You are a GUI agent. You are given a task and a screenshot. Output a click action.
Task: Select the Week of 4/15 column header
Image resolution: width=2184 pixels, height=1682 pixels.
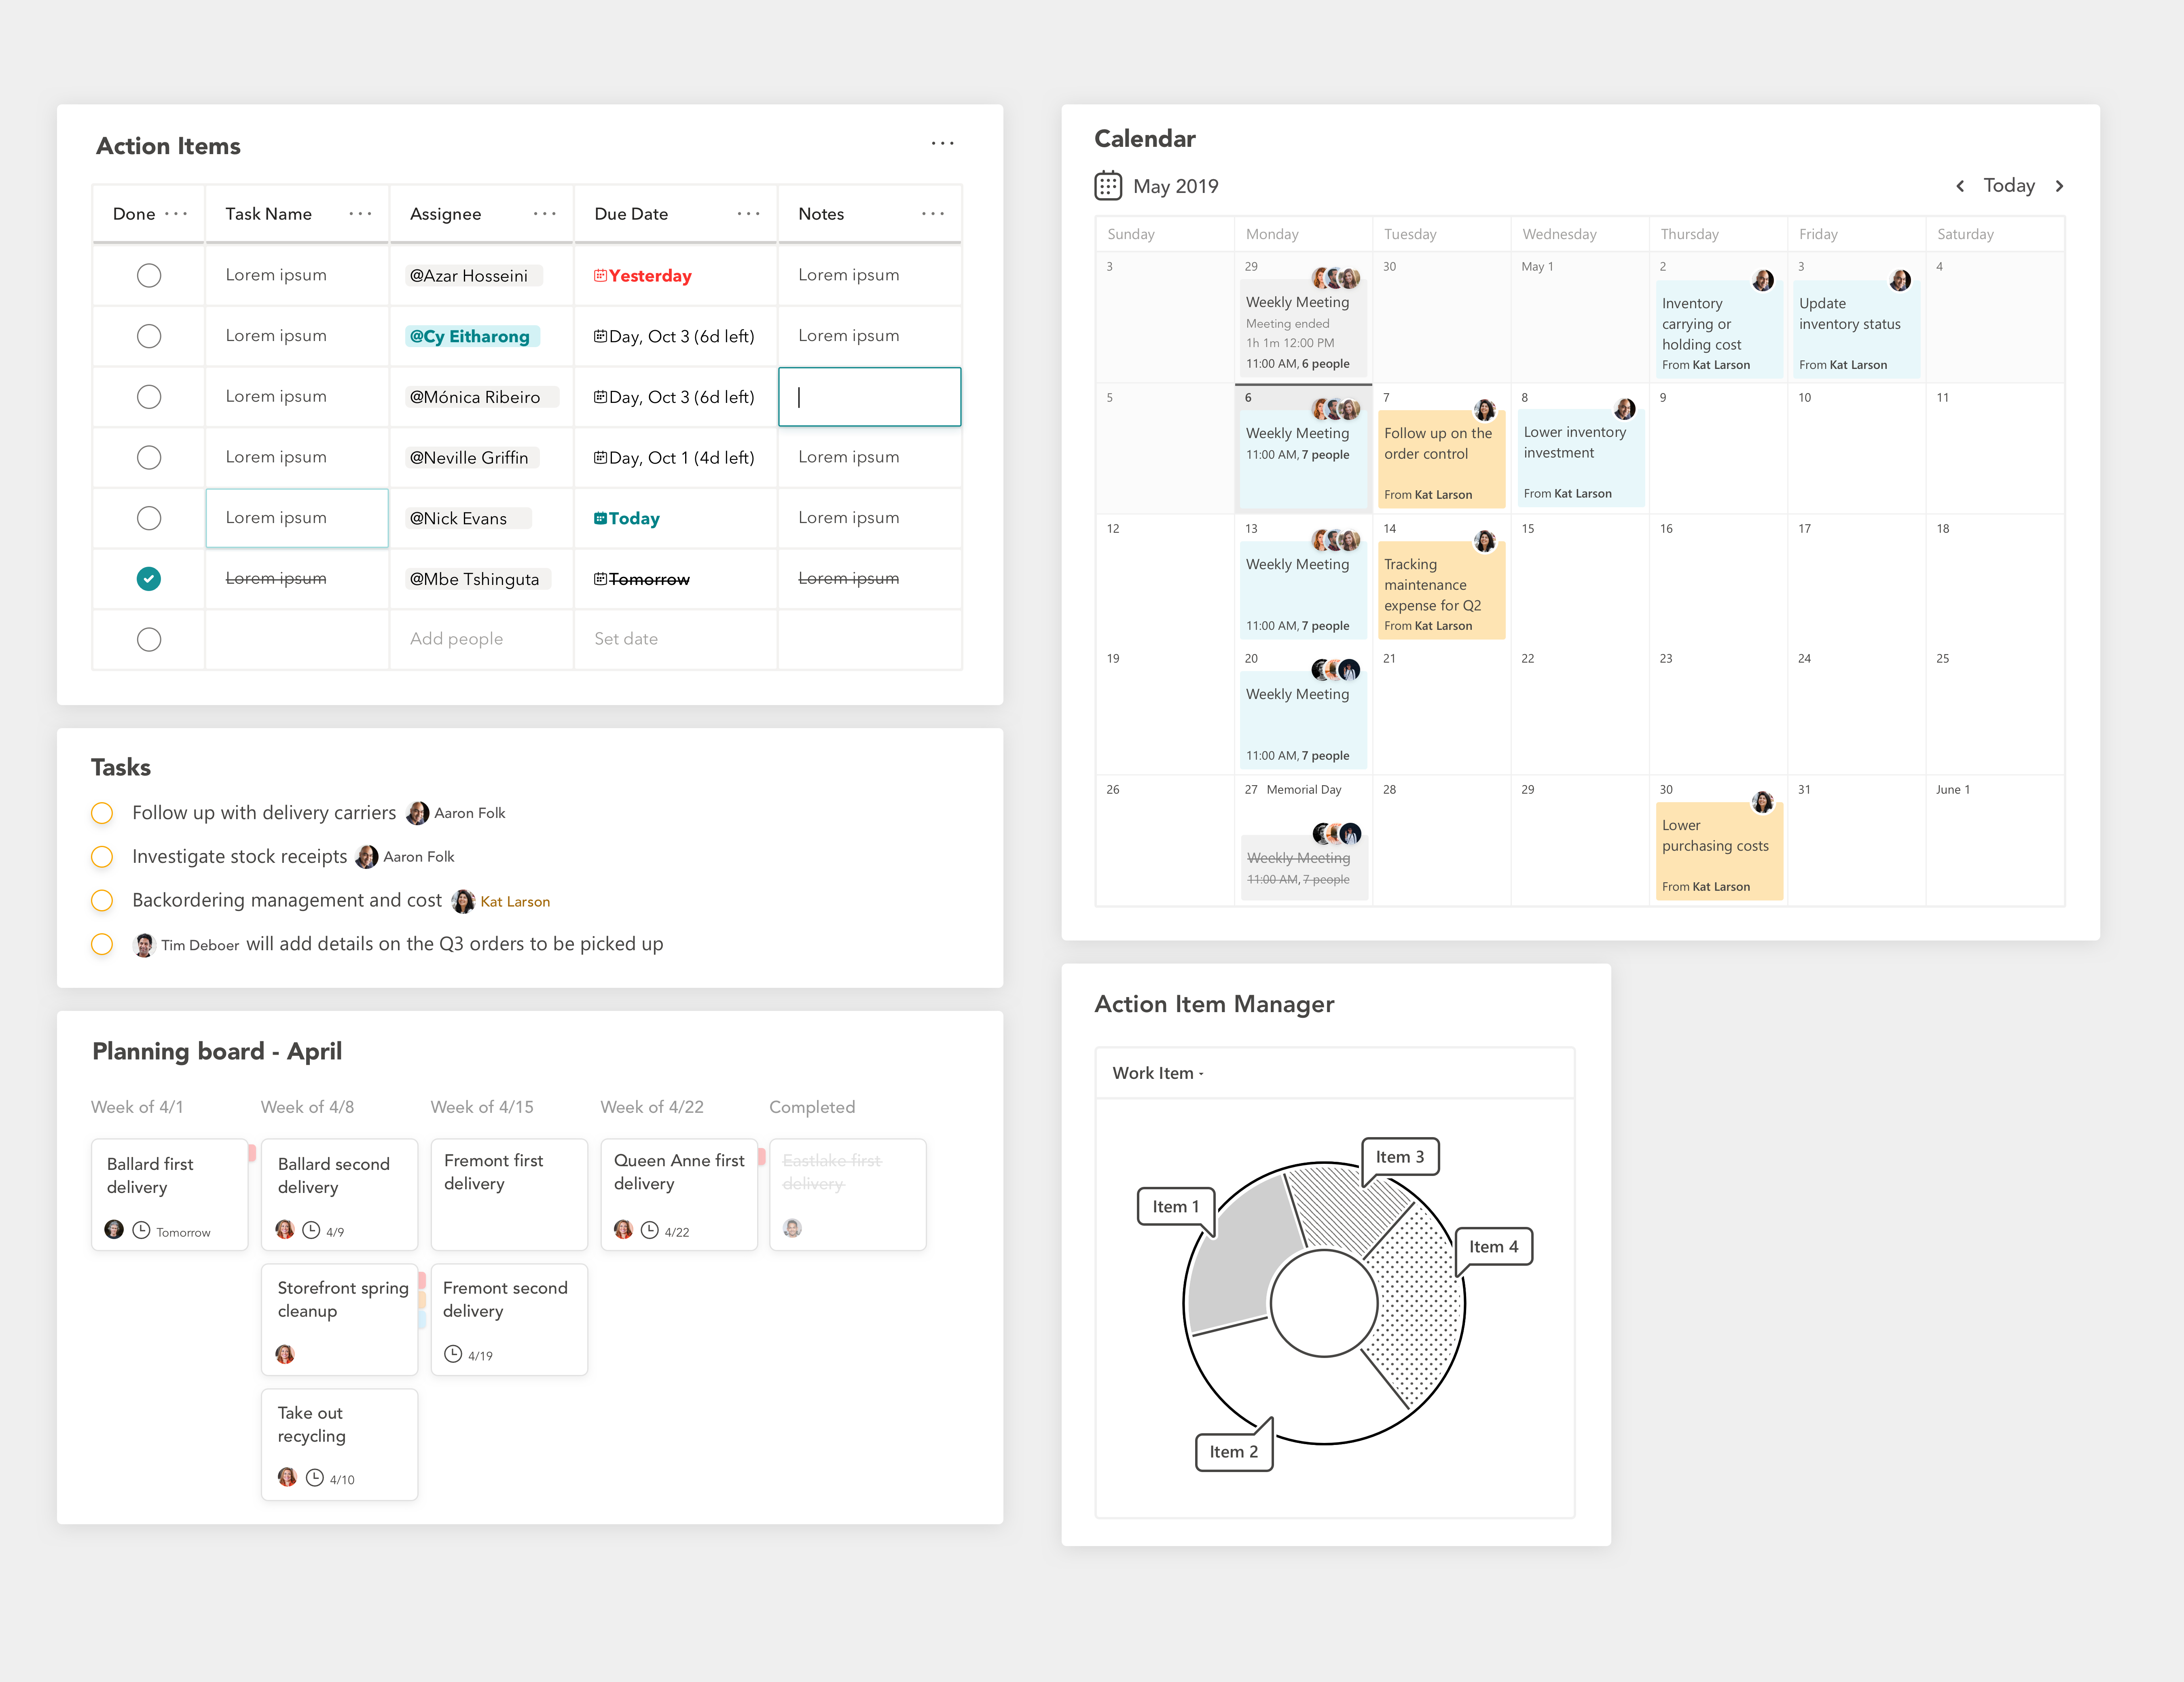[482, 1107]
